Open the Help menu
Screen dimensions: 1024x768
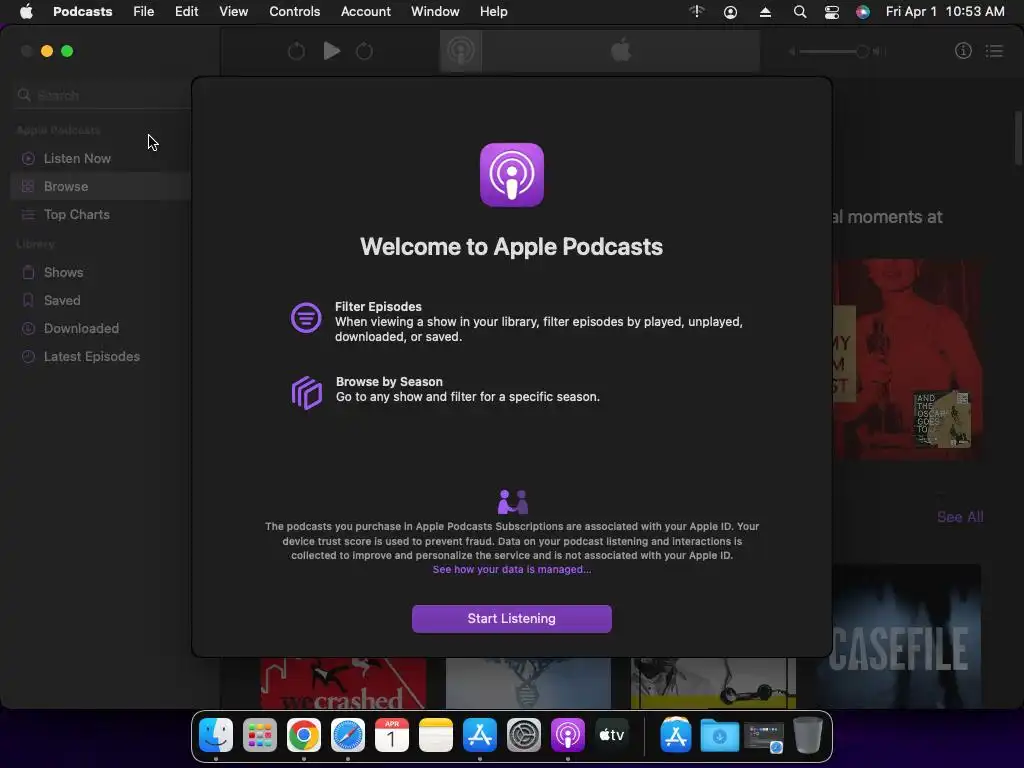(x=494, y=12)
